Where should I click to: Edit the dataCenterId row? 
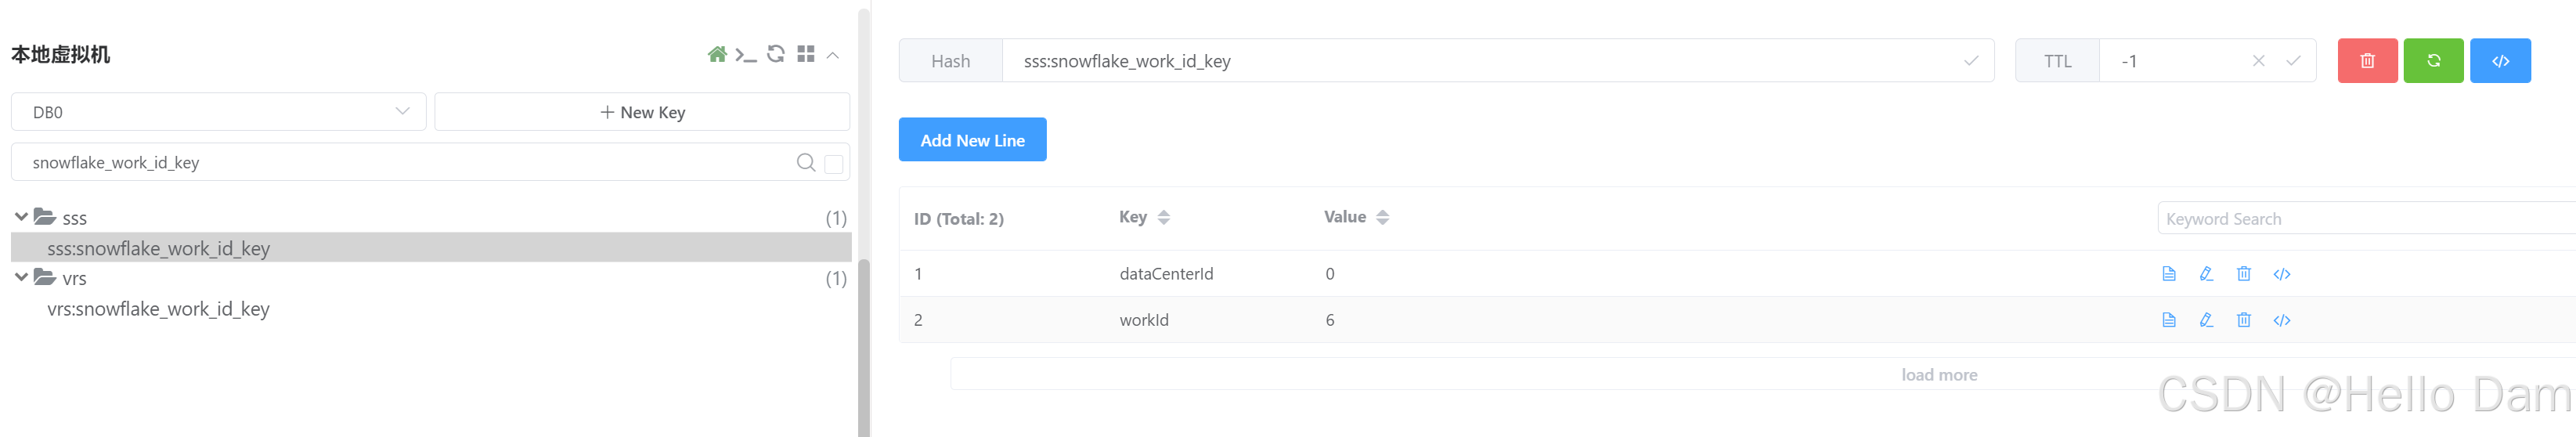pyautogui.click(x=2206, y=274)
